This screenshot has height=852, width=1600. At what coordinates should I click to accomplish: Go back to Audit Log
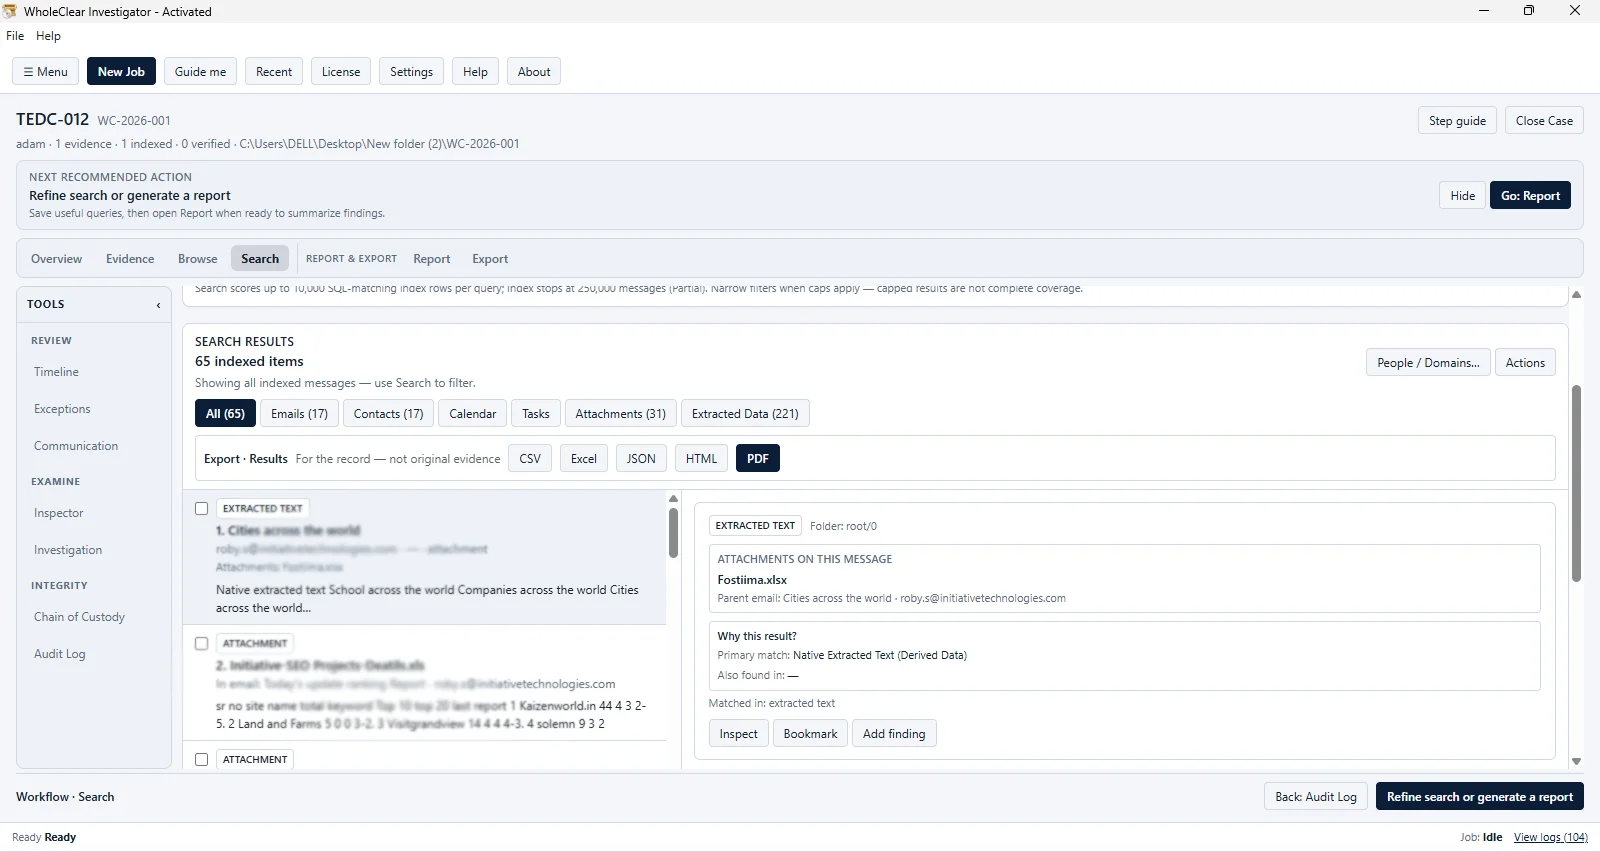coord(1316,797)
